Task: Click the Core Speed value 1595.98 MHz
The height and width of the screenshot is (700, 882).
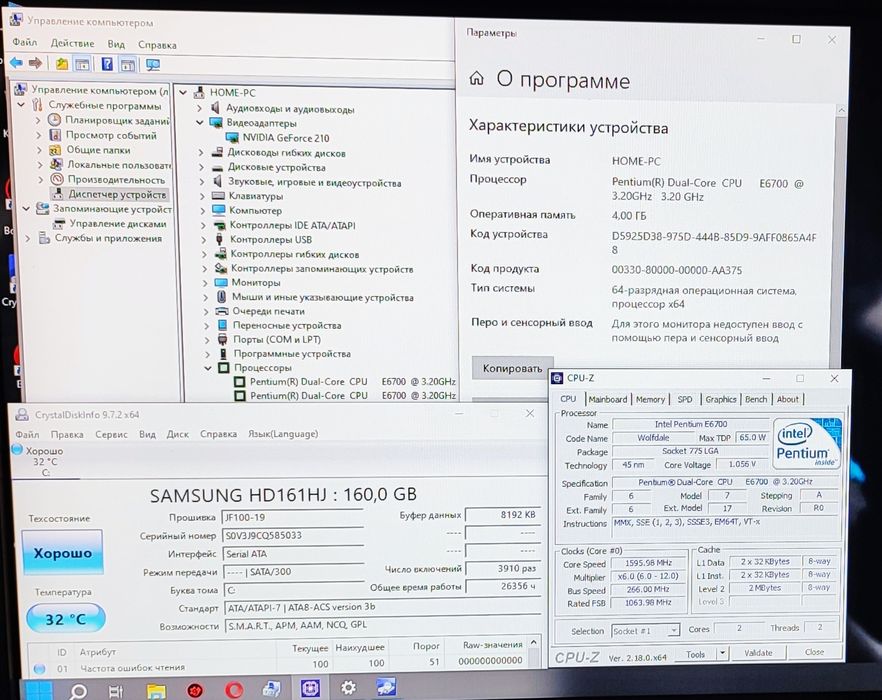Action: point(648,563)
